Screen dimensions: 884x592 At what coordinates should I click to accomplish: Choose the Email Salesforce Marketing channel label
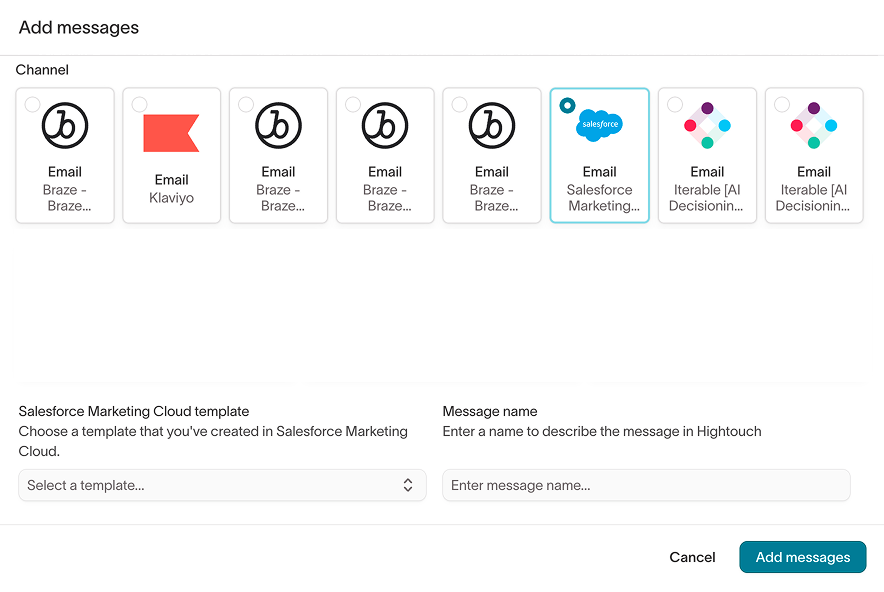click(600, 189)
